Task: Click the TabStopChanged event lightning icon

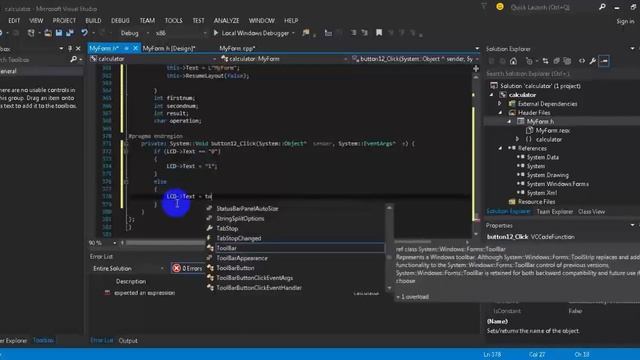Action: tap(210, 238)
